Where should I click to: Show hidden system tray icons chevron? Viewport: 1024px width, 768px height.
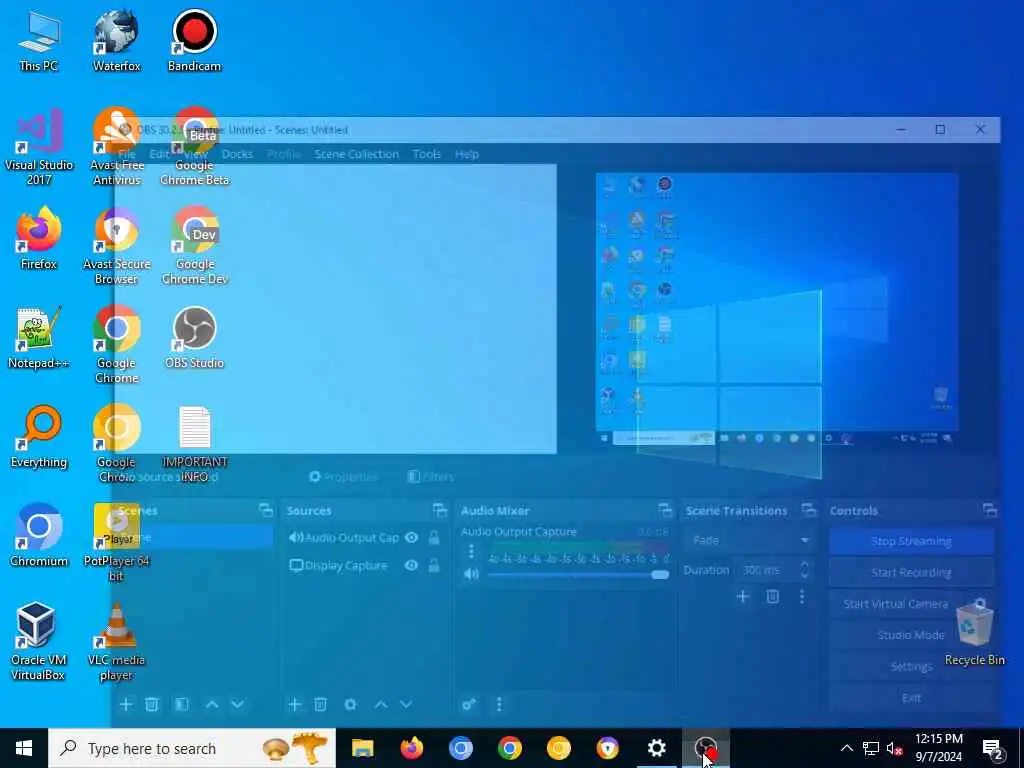(x=846, y=748)
